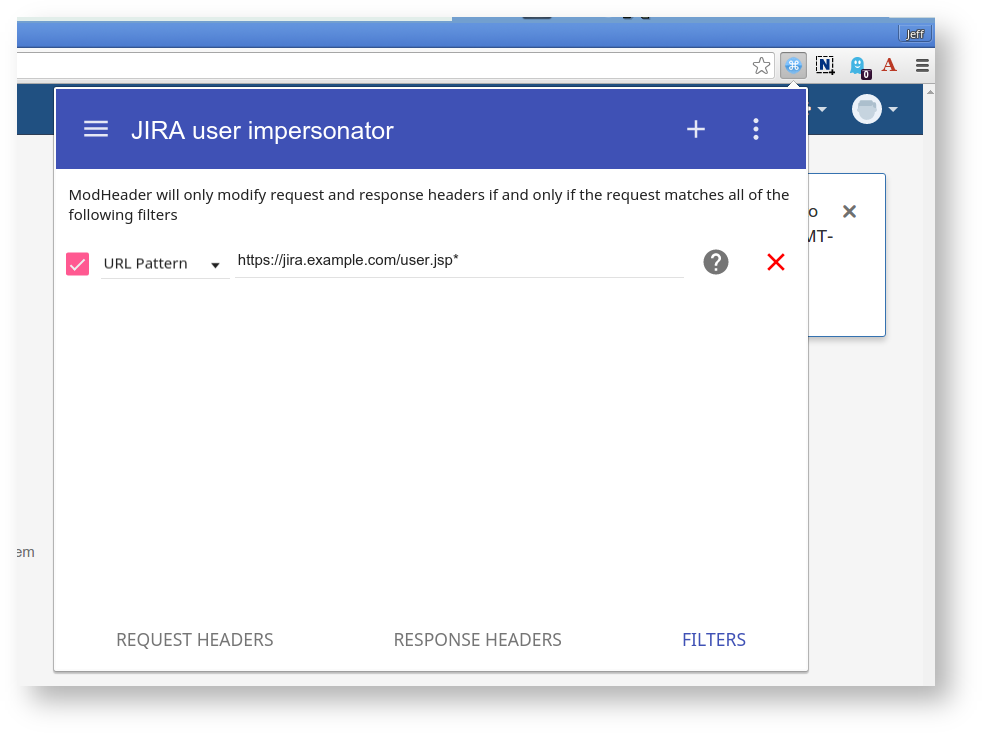
Task: Click the plus icon to add a filter
Action: pyautogui.click(x=696, y=129)
